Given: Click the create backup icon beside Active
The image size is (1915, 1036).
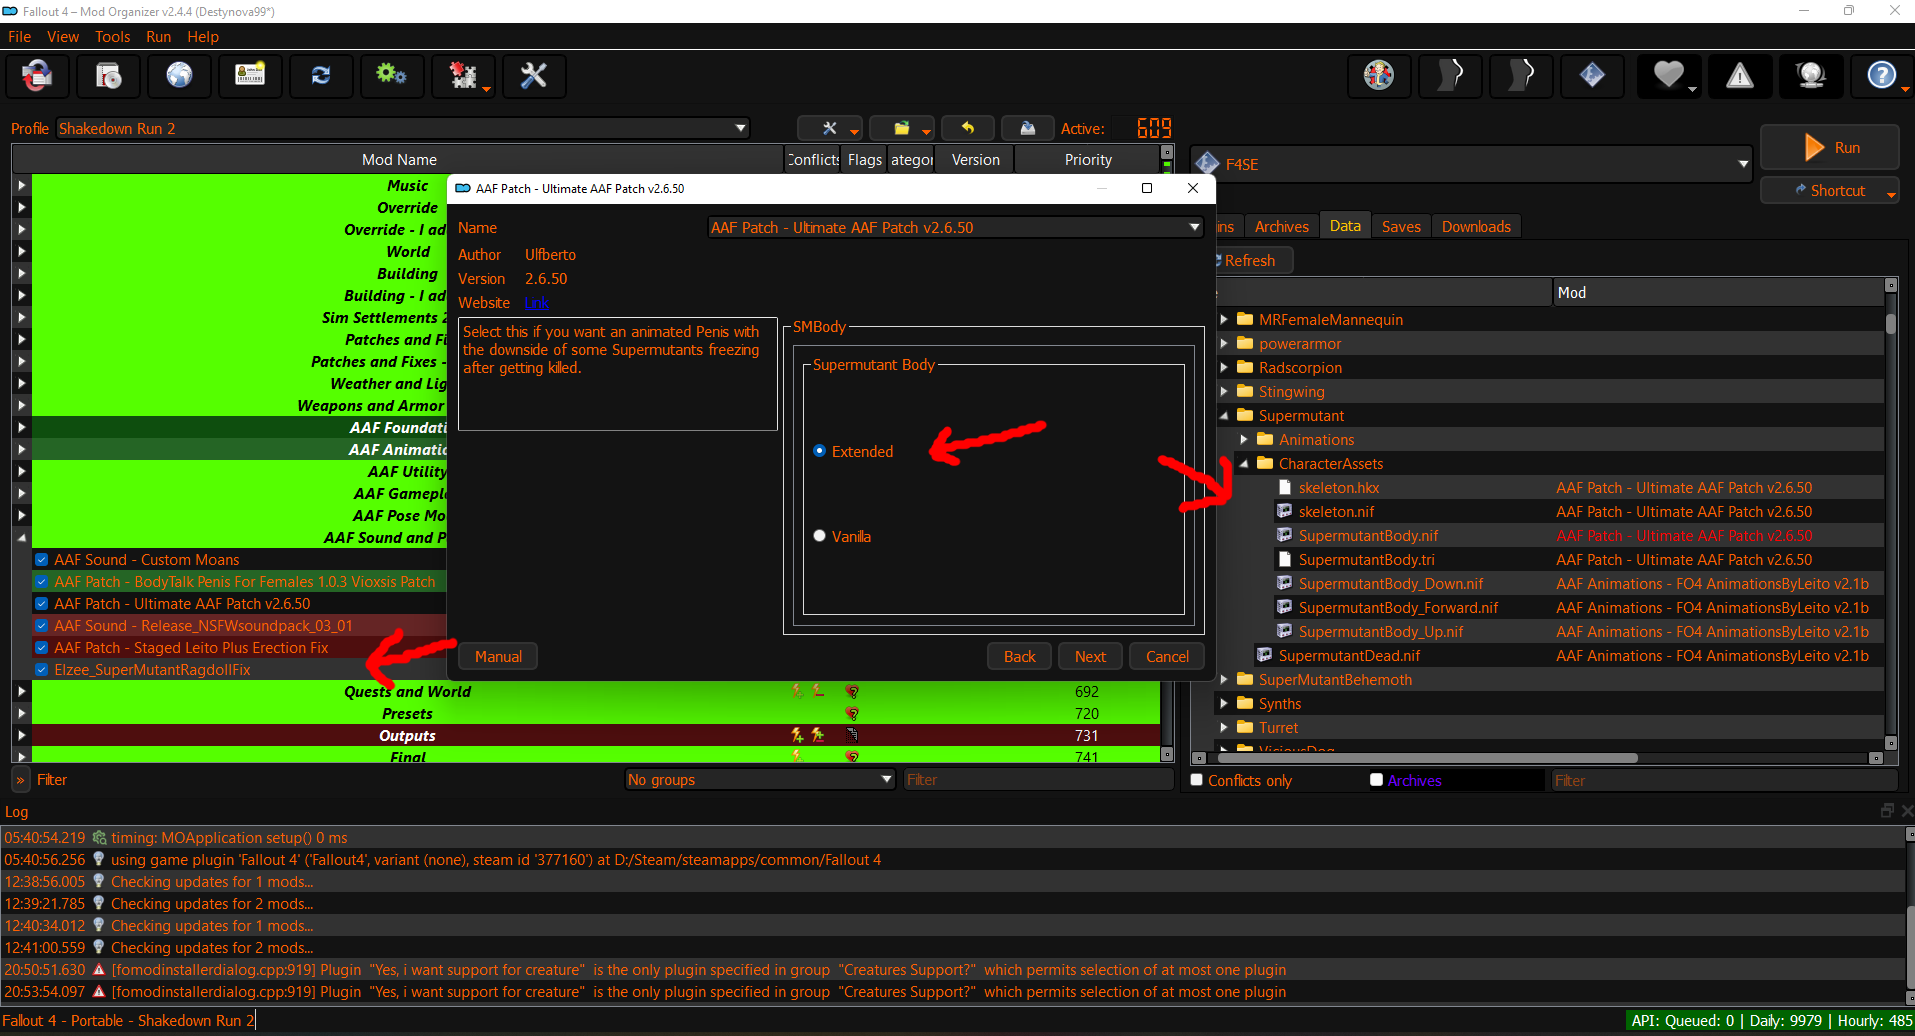Looking at the screenshot, I should point(1027,128).
